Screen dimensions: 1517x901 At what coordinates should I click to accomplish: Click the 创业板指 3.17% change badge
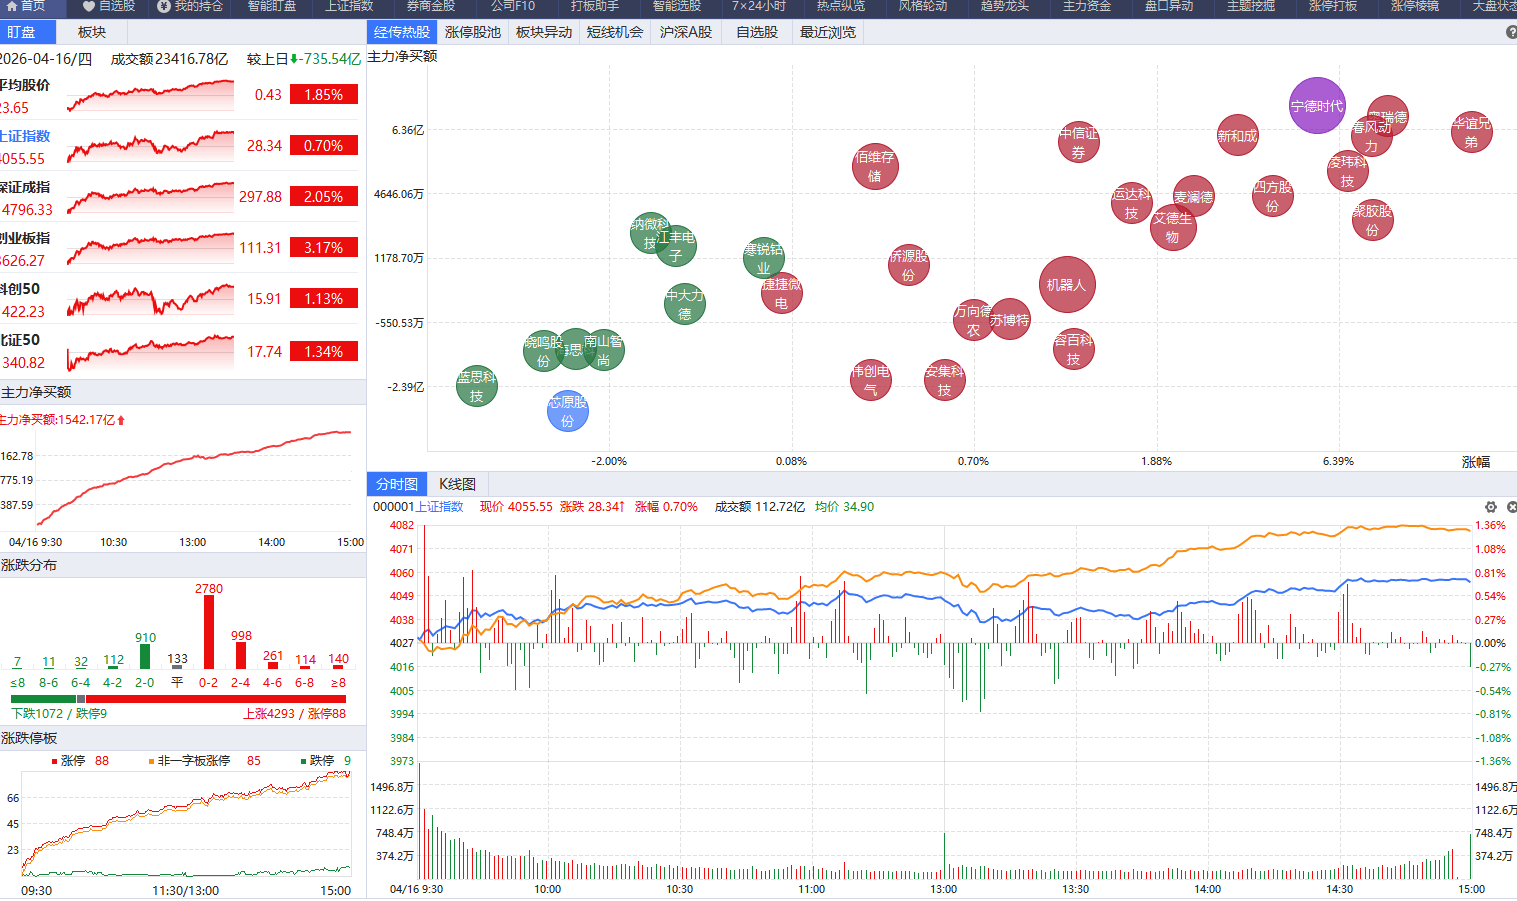pos(323,247)
